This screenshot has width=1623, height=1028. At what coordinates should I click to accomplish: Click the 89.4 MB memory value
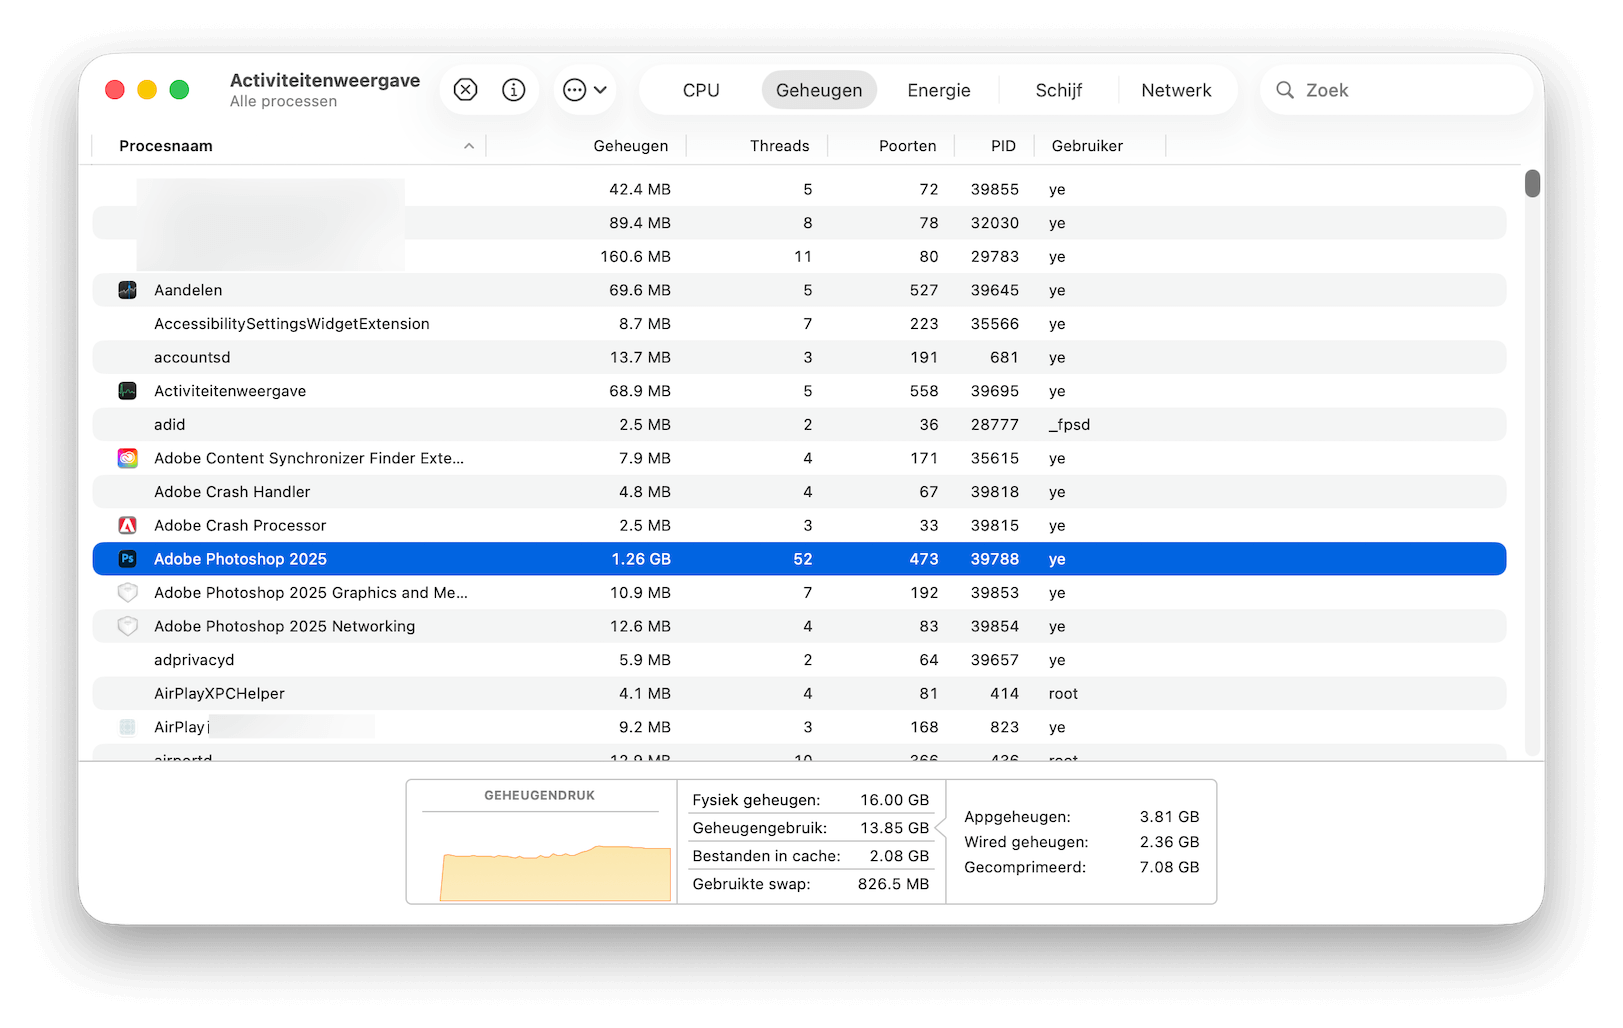pos(640,223)
